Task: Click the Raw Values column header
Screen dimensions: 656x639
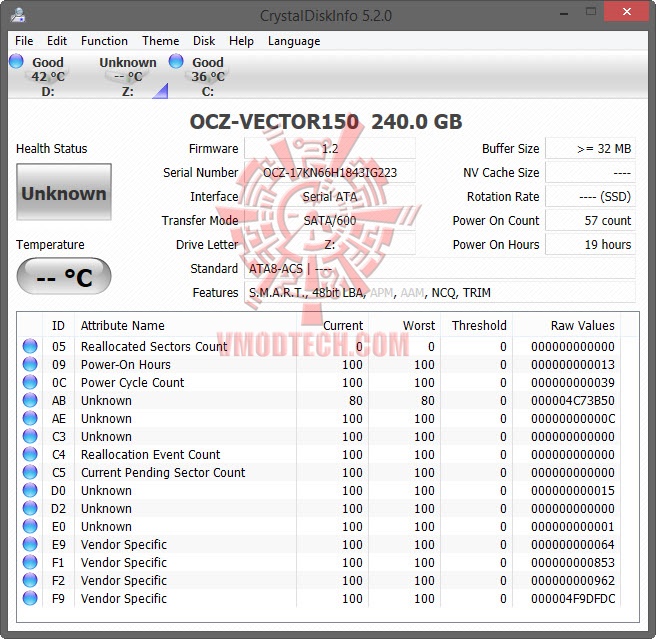Action: point(566,326)
